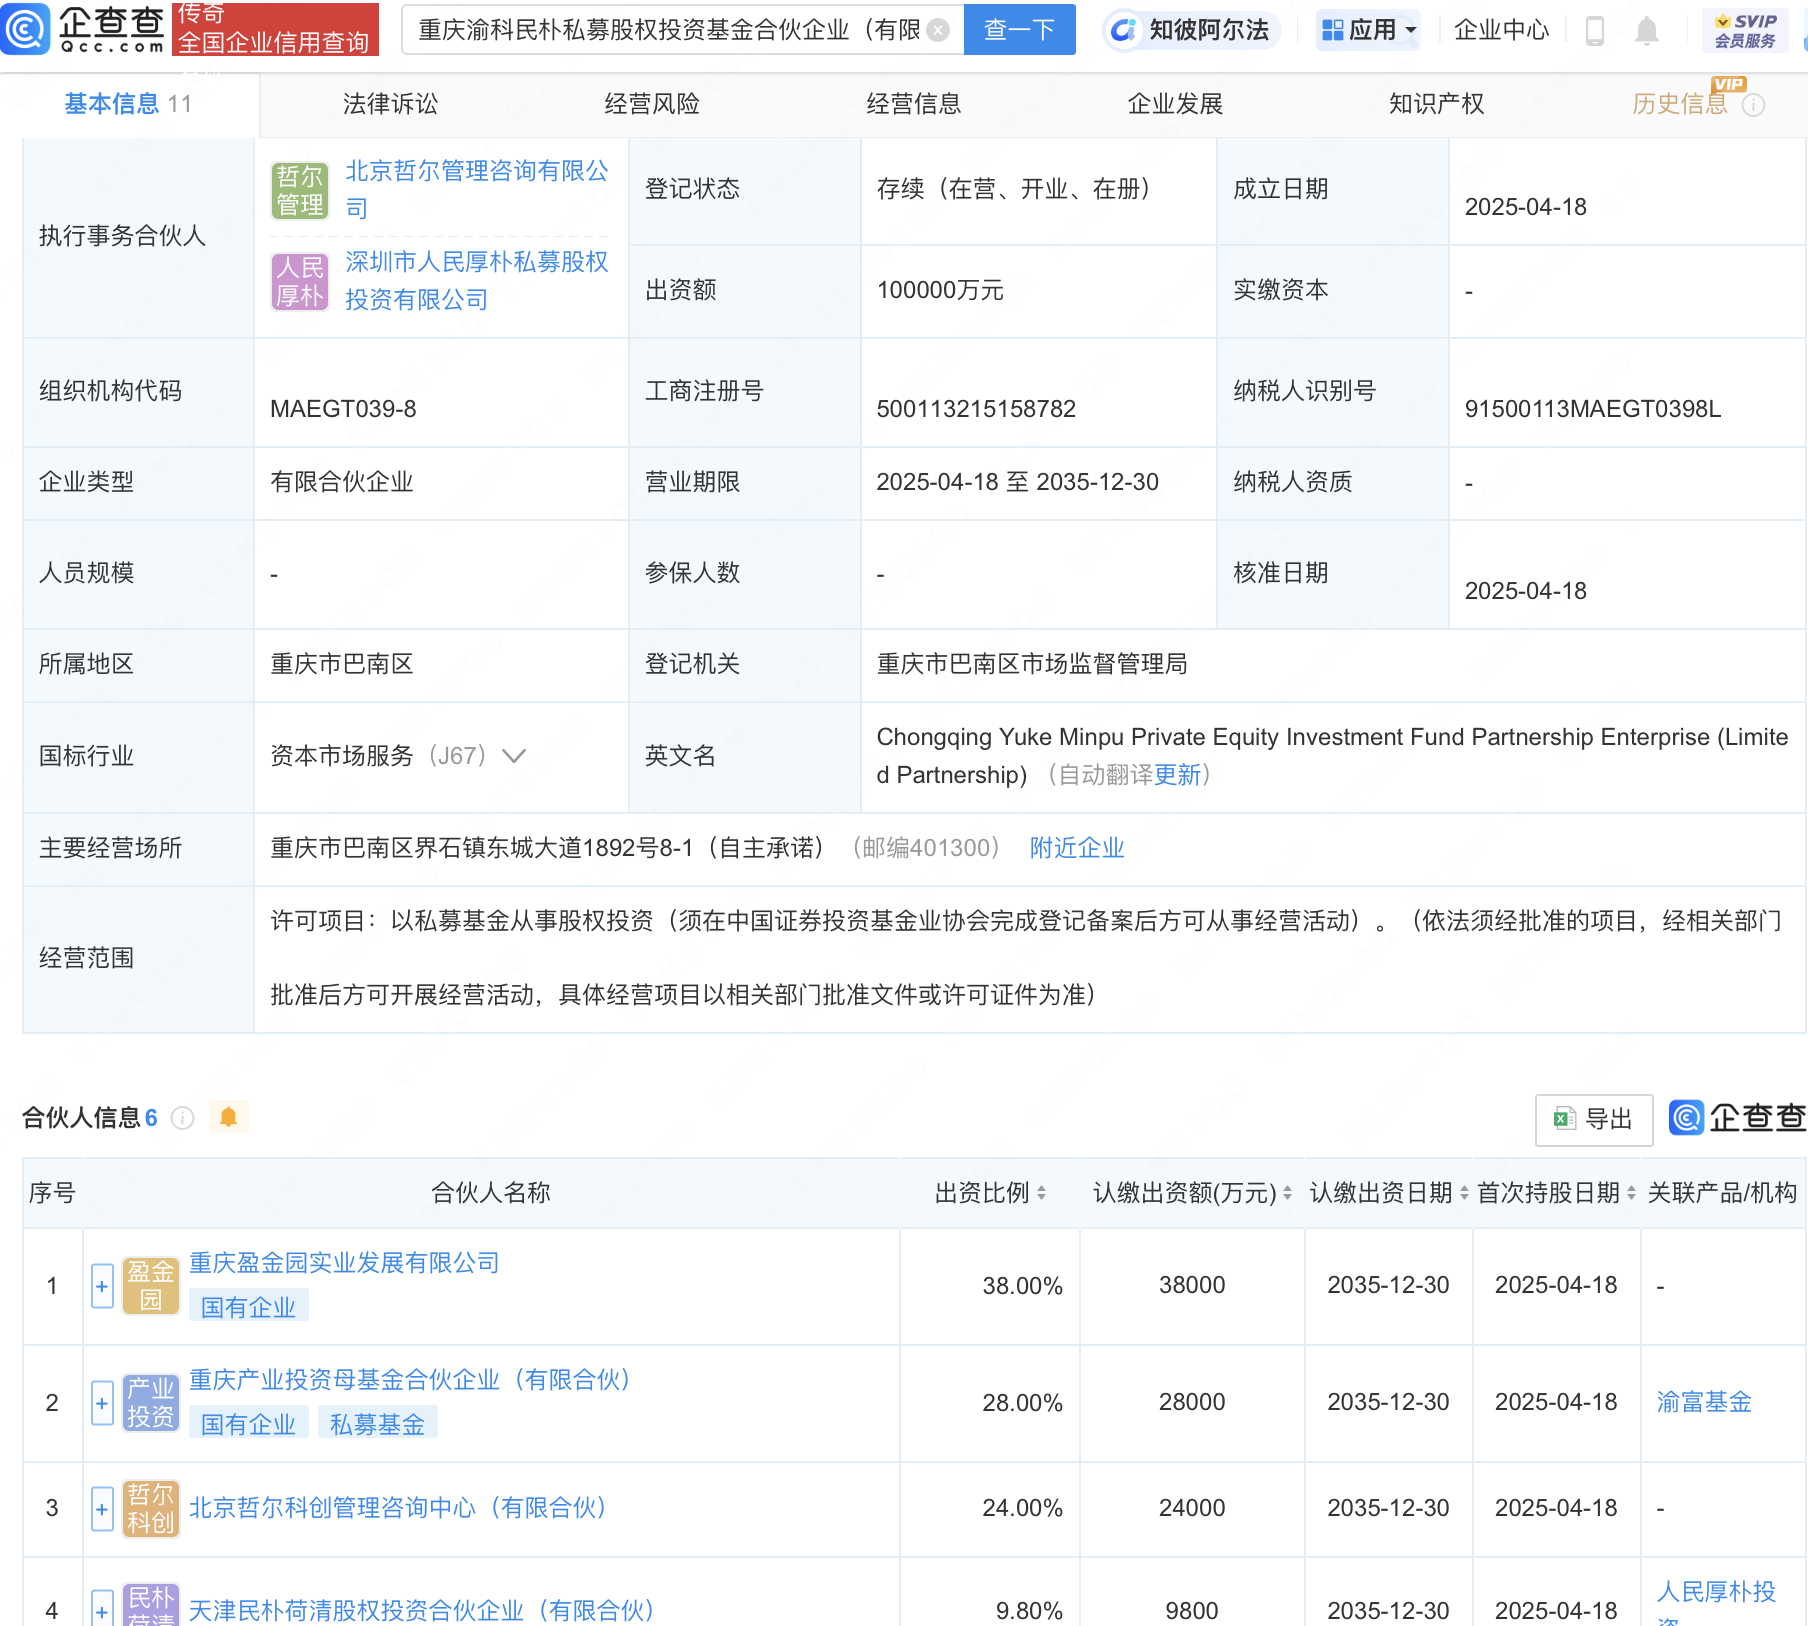Open 重庆盈金园实业发展有限公司 partner link
Viewport: 1808px width, 1626px height.
click(344, 1263)
